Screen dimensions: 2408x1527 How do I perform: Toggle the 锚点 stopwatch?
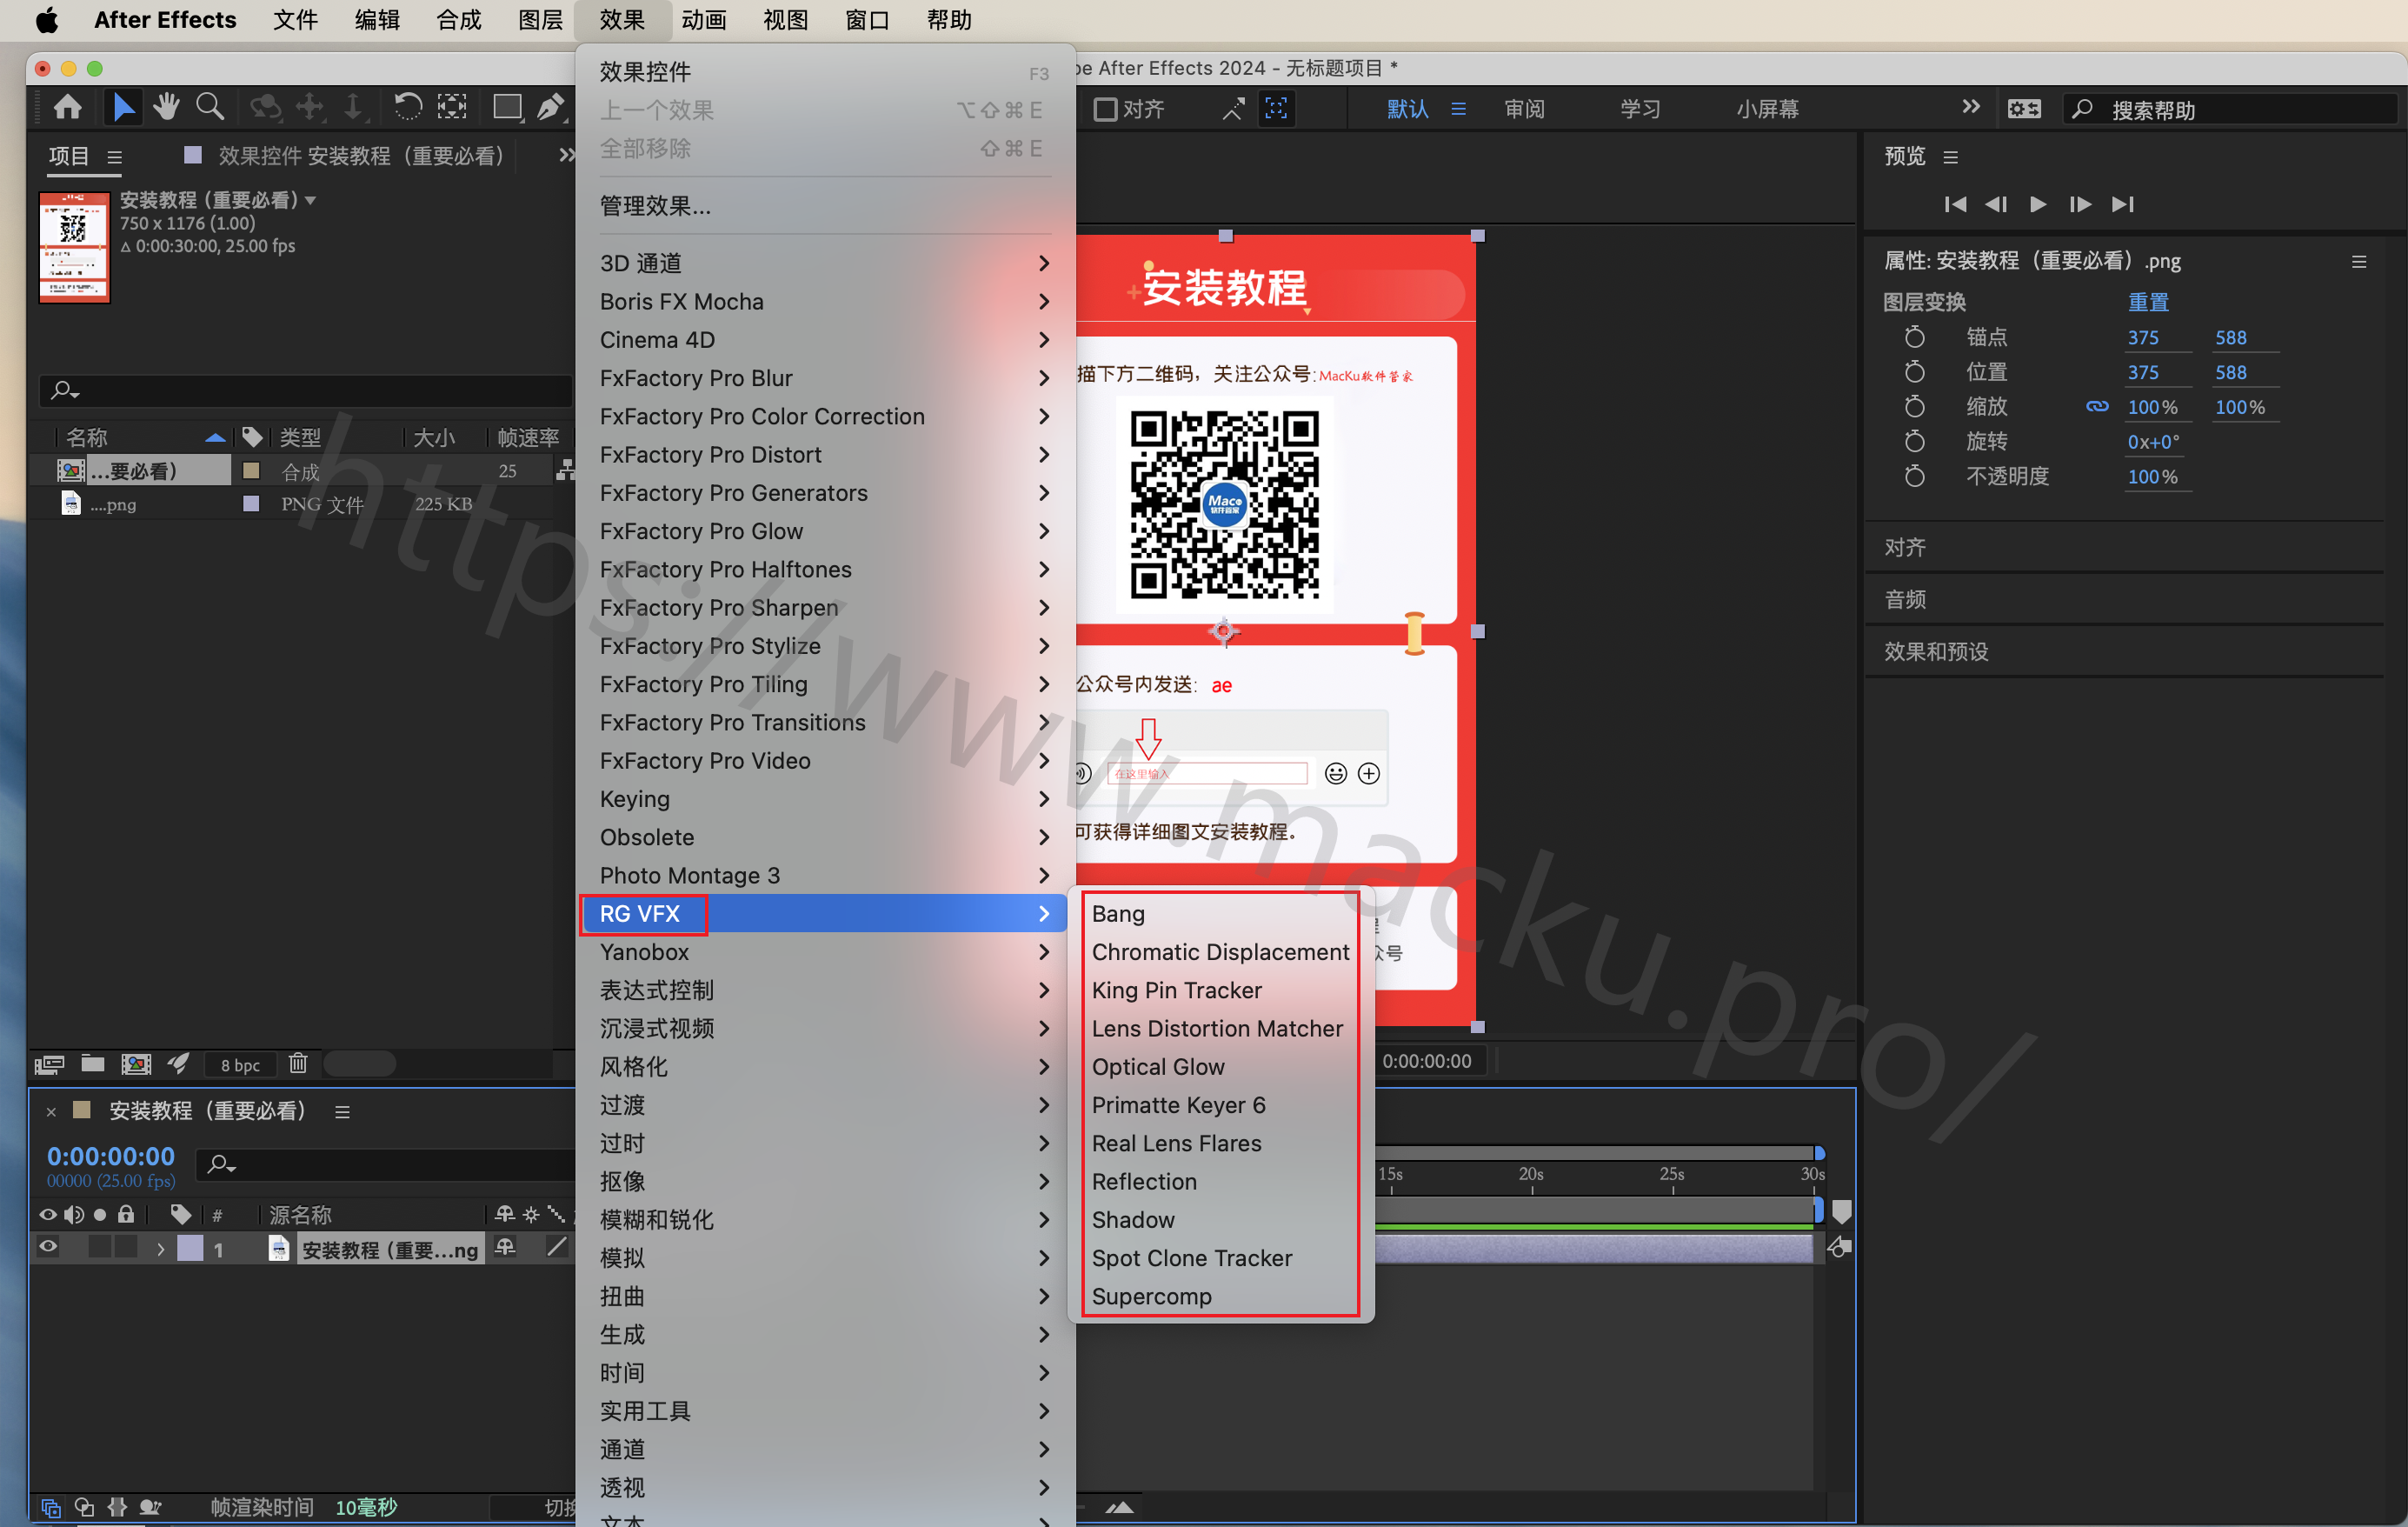[1913, 338]
